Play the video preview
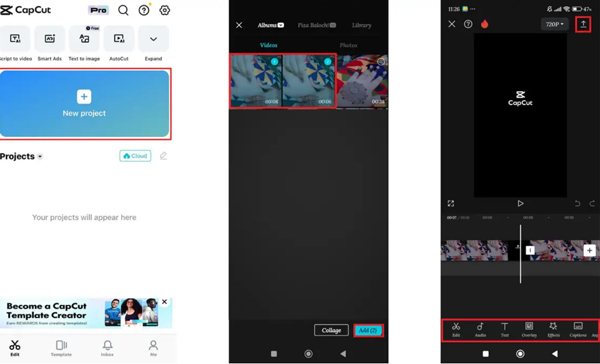The image size is (600, 364). pos(520,204)
